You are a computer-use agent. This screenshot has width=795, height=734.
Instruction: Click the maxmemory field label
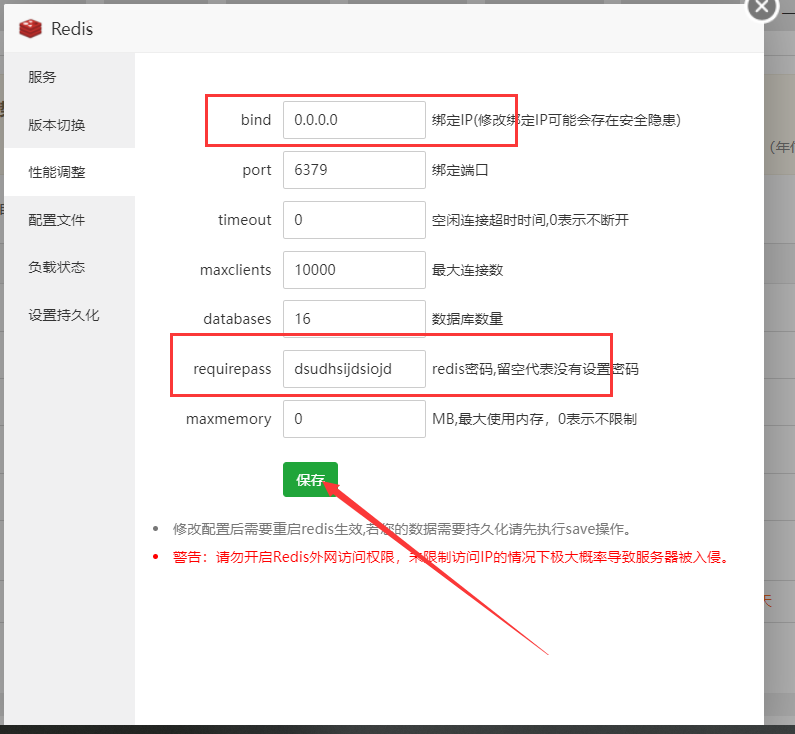pyautogui.click(x=229, y=419)
